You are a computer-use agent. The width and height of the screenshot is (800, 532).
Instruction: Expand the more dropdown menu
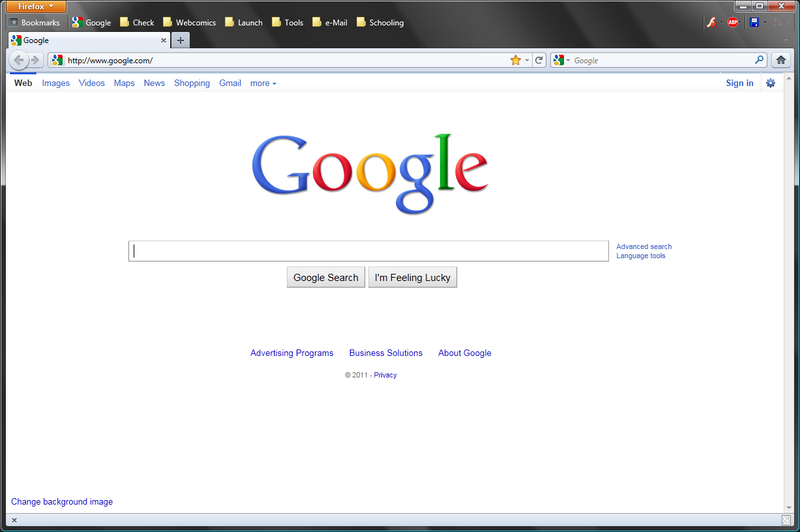[x=263, y=83]
